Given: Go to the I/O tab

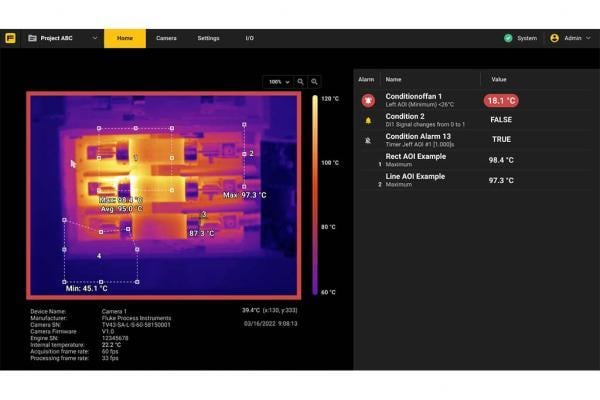Looking at the screenshot, I should (249, 38).
